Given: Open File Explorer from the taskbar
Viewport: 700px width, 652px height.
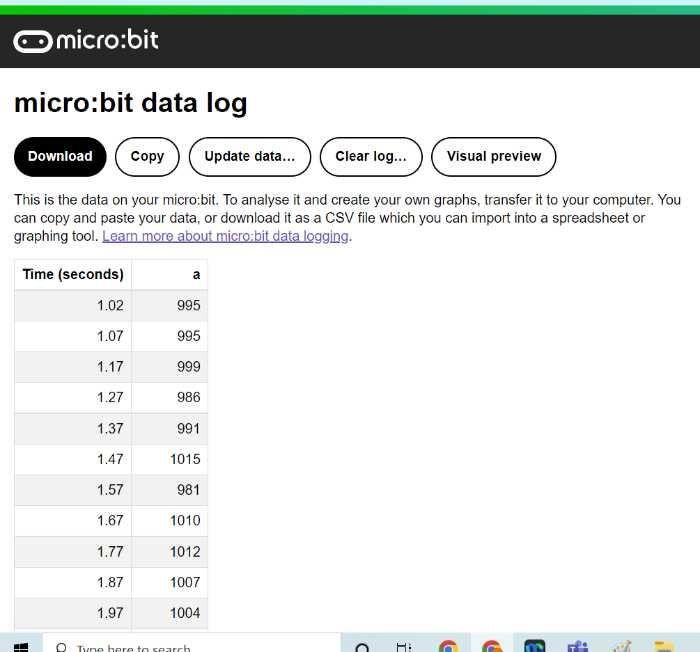Looking at the screenshot, I should click(663, 646).
